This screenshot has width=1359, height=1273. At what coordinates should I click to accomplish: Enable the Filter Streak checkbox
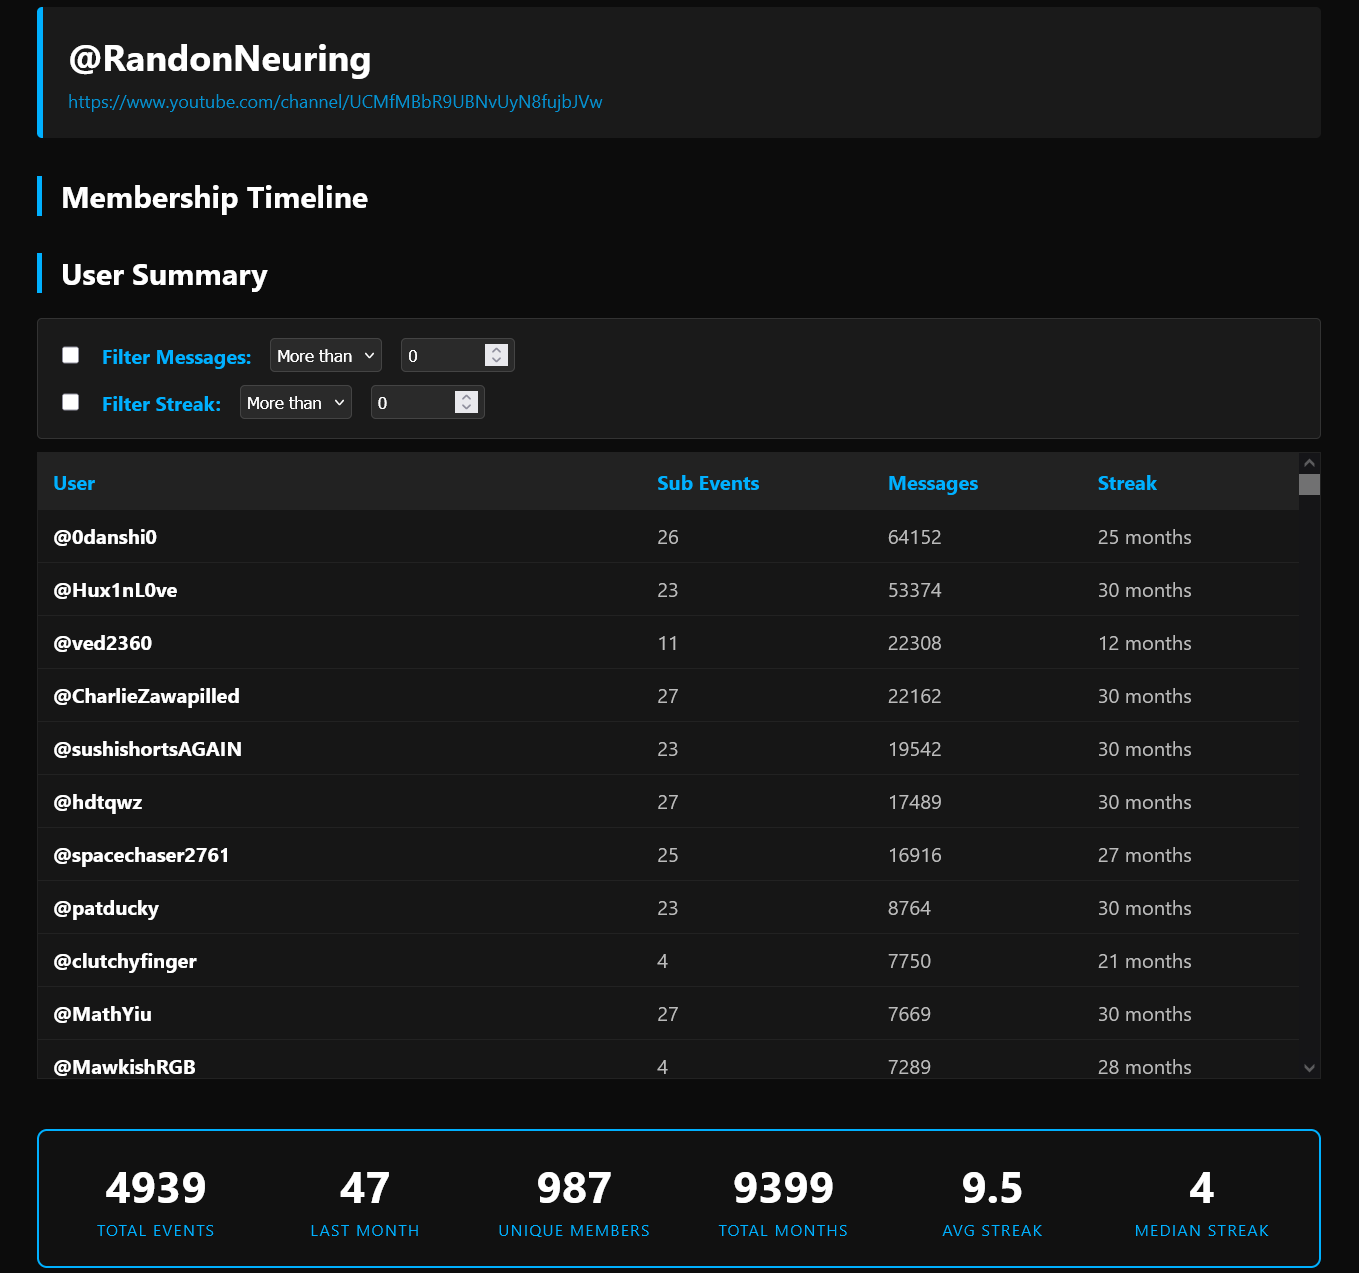(71, 402)
